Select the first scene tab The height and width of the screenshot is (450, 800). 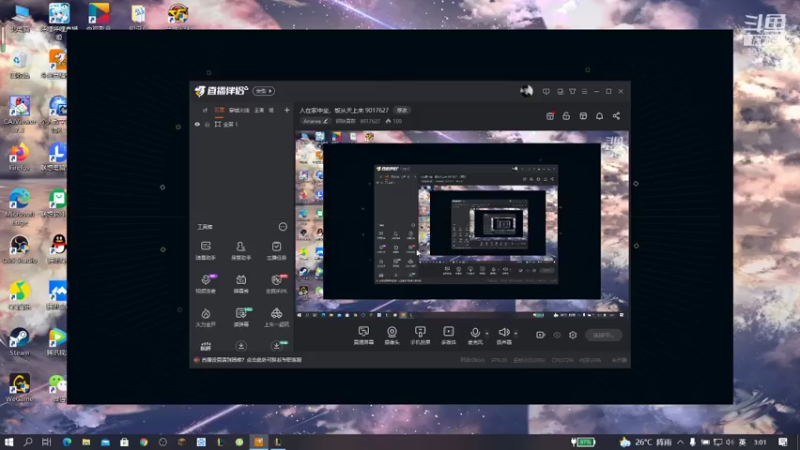pos(219,110)
